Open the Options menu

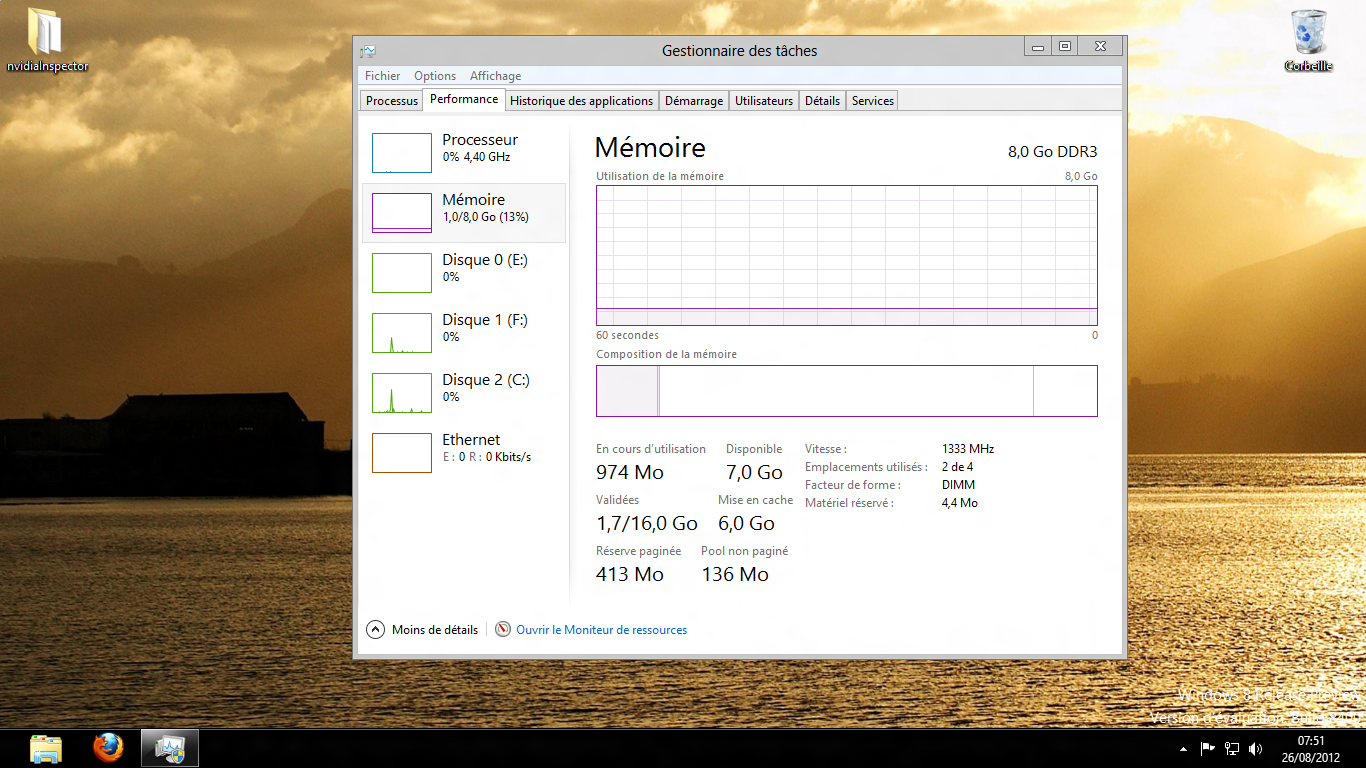(x=435, y=76)
